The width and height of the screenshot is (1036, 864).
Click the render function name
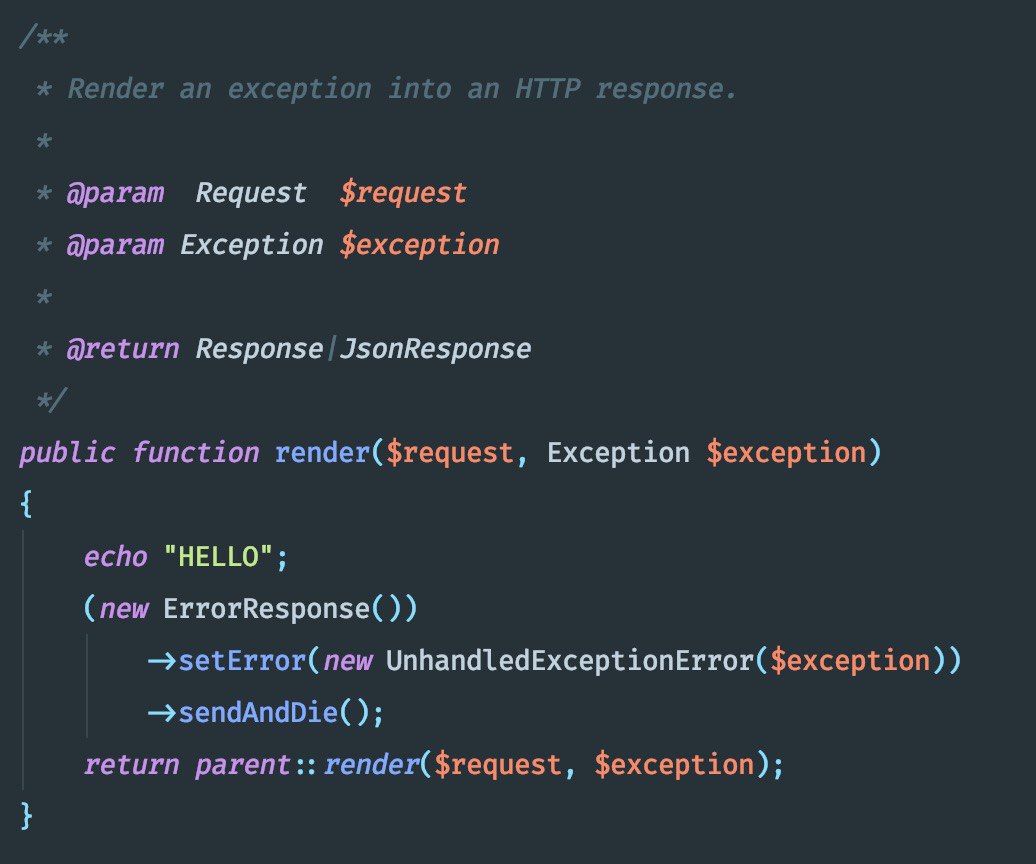(322, 453)
